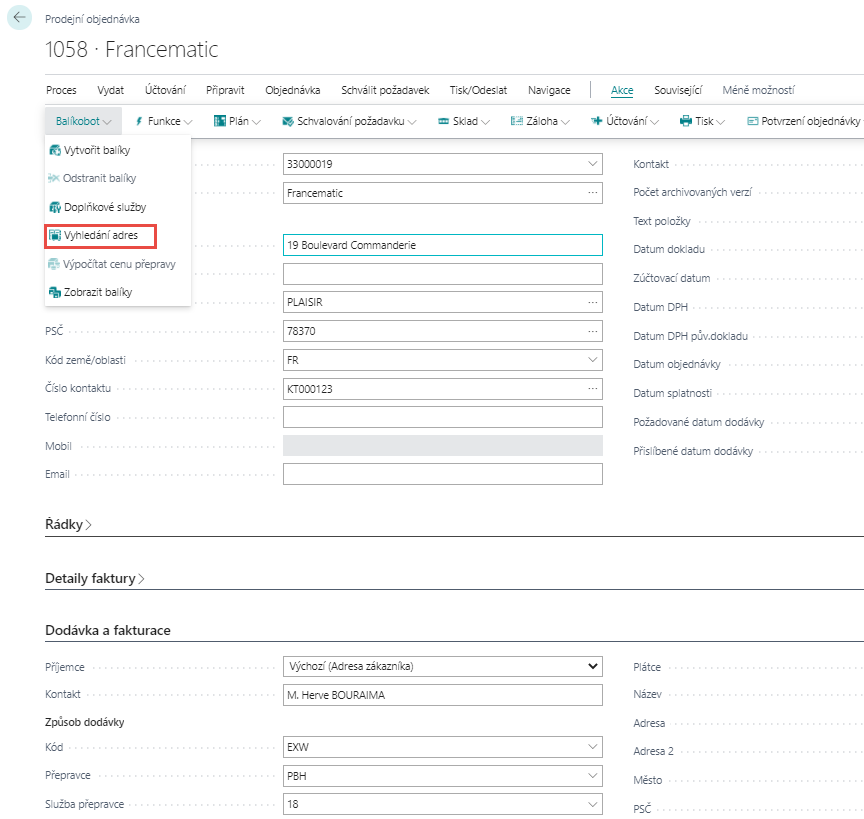The width and height of the screenshot is (864, 819).
Task: Click the Tisk printer icon
Action: click(686, 121)
